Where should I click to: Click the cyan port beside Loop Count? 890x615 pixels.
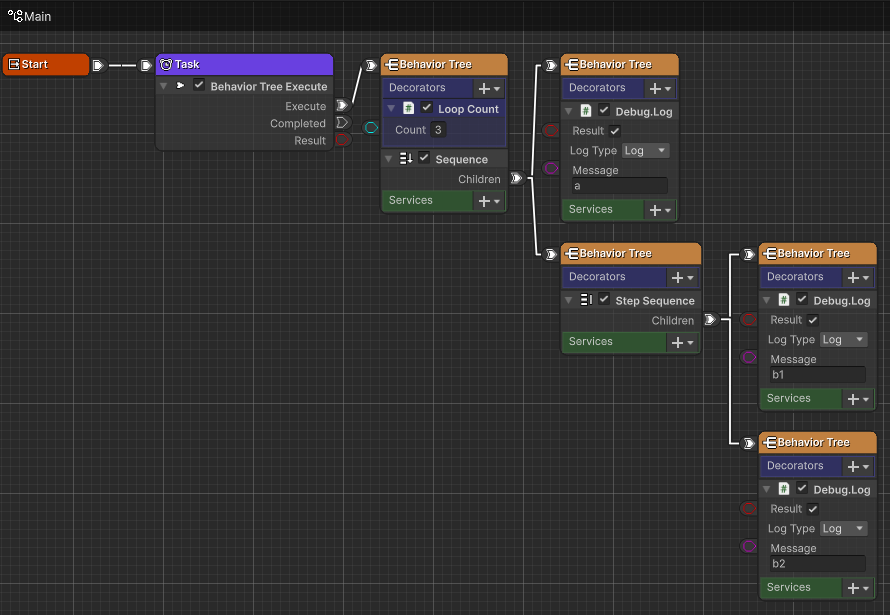pyautogui.click(x=371, y=128)
